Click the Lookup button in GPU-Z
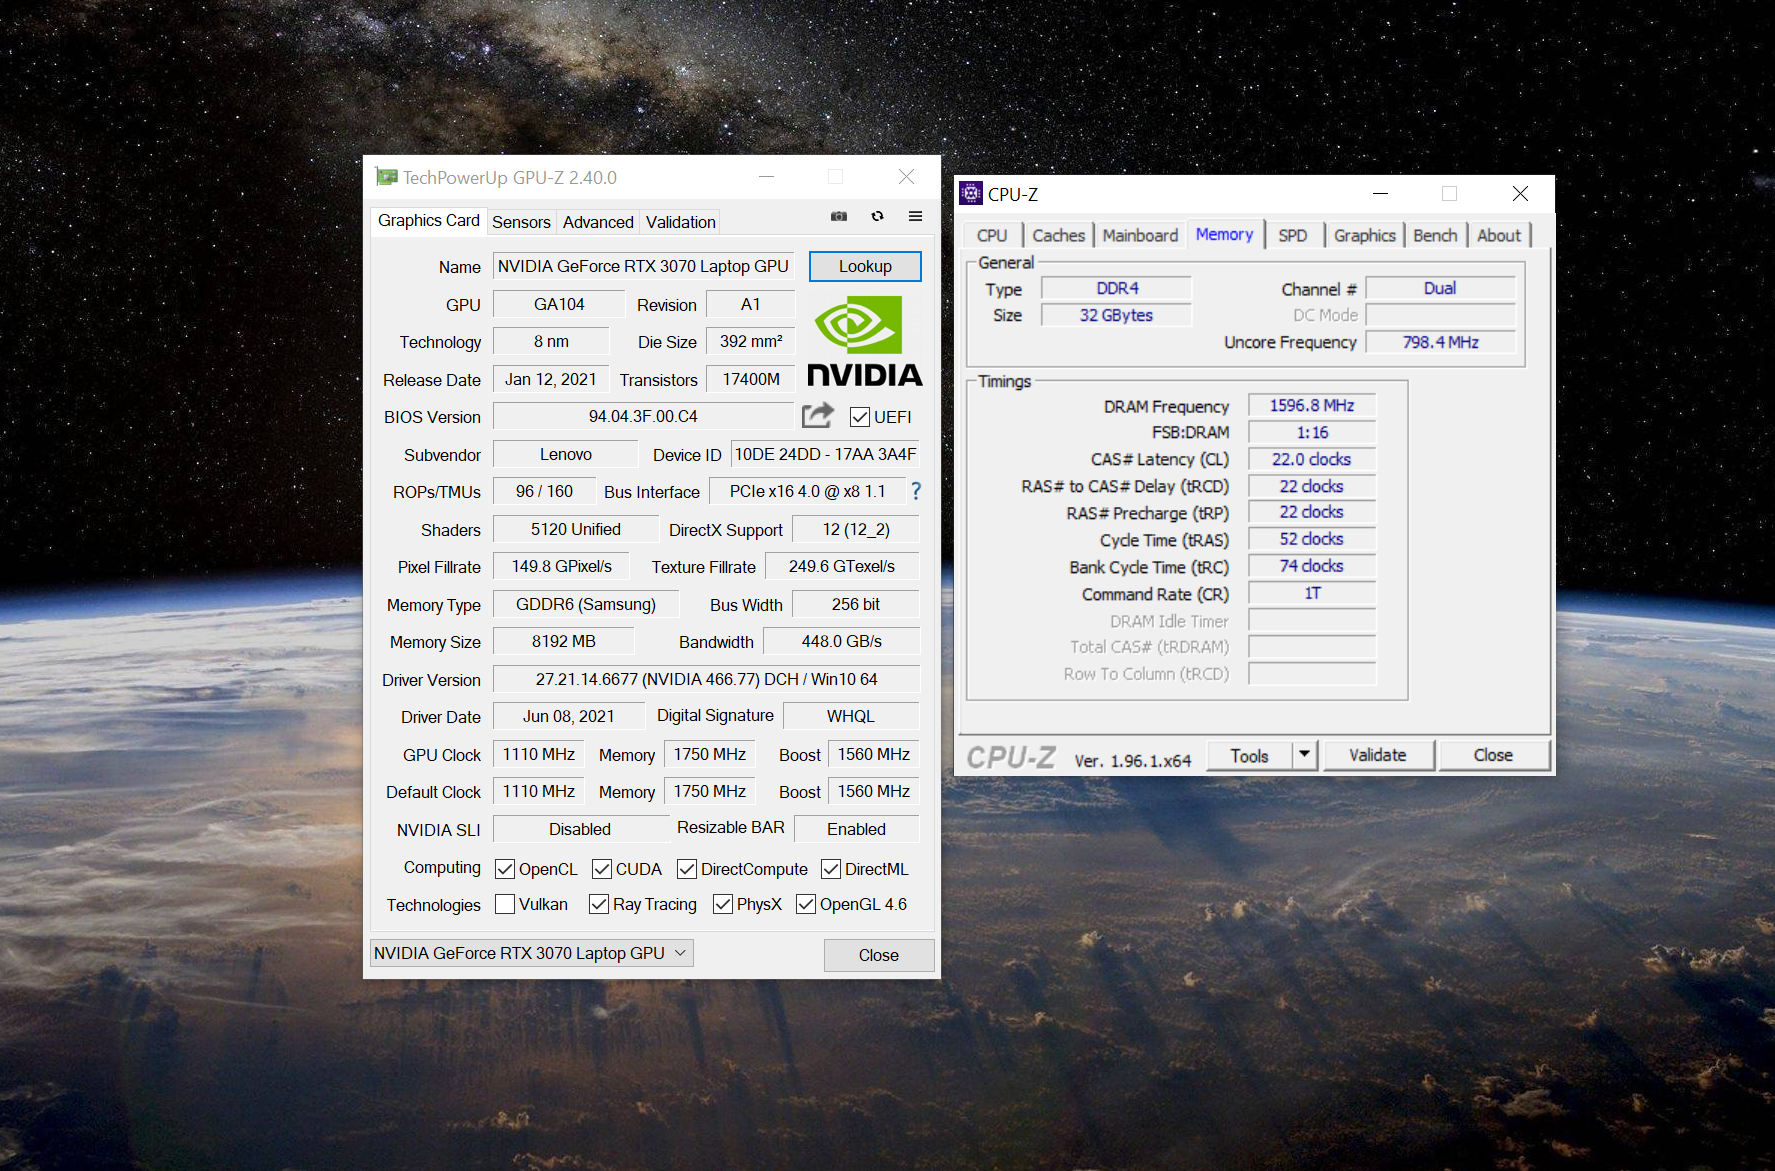This screenshot has width=1775, height=1171. pos(865,266)
